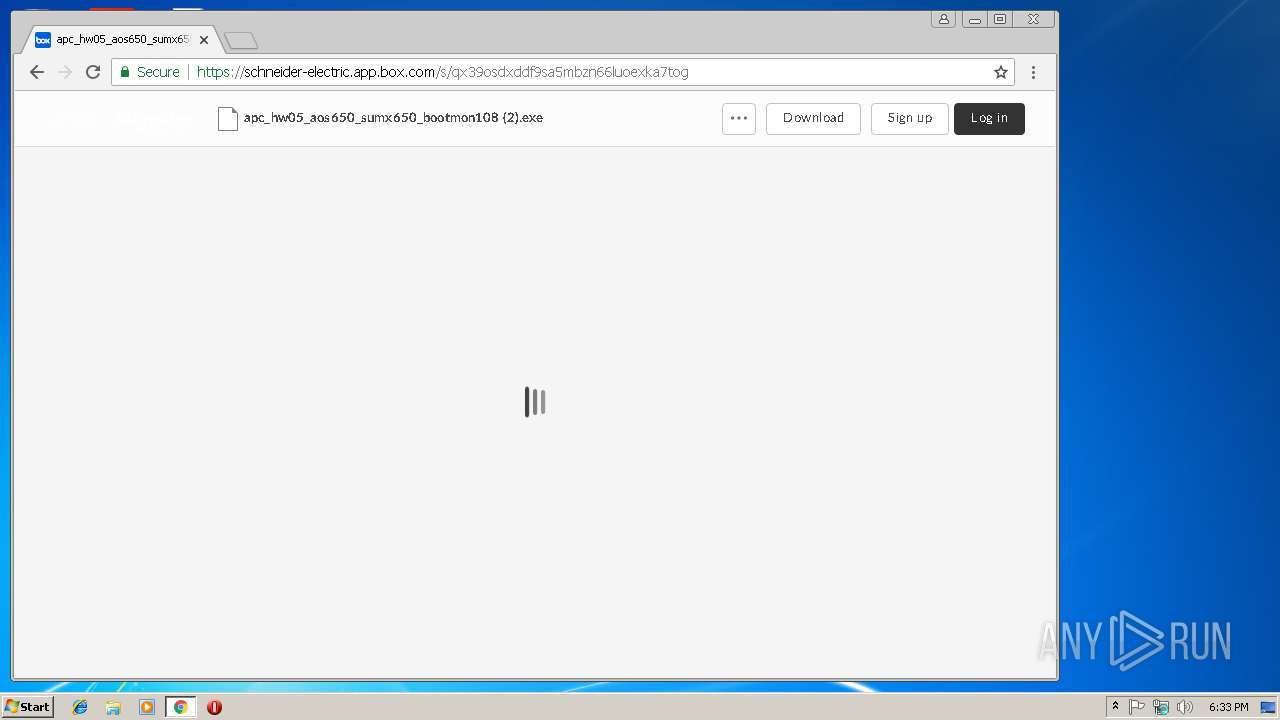
Task: Click the file document icon
Action: pyautogui.click(x=228, y=118)
